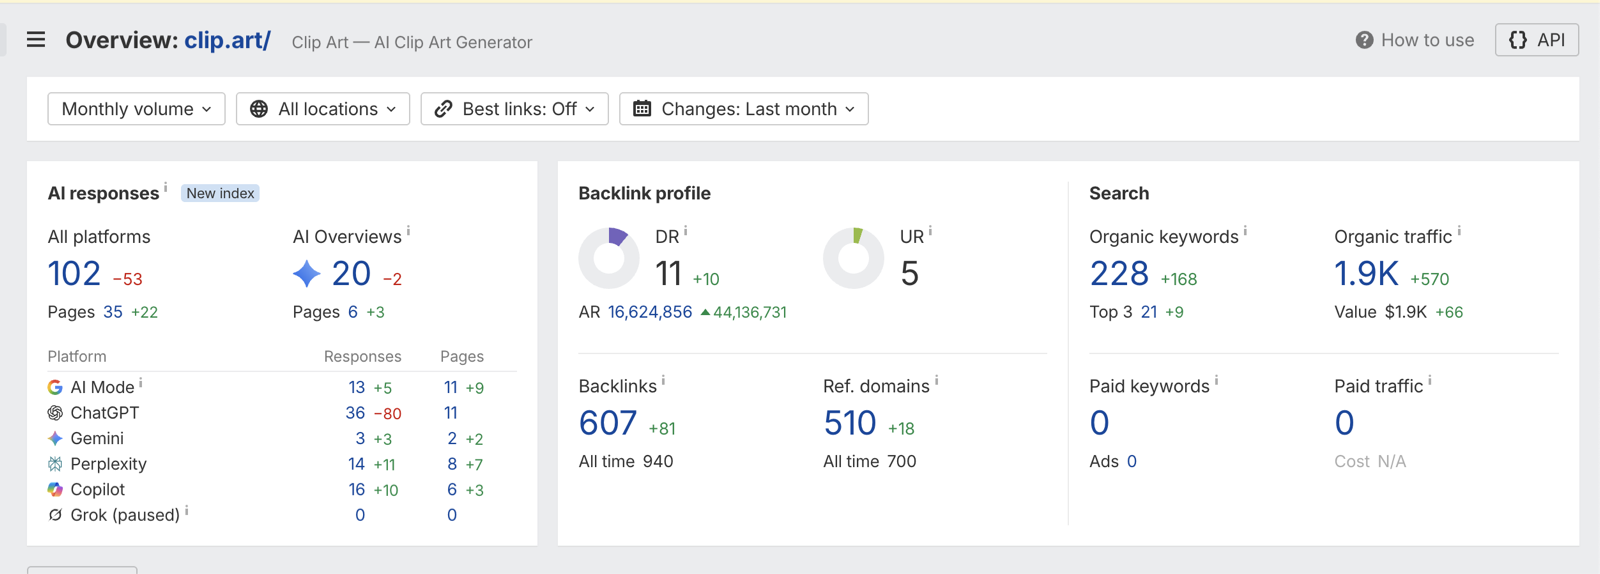Open the Organic traffic value 1.9K
1600x574 pixels.
tap(1366, 274)
